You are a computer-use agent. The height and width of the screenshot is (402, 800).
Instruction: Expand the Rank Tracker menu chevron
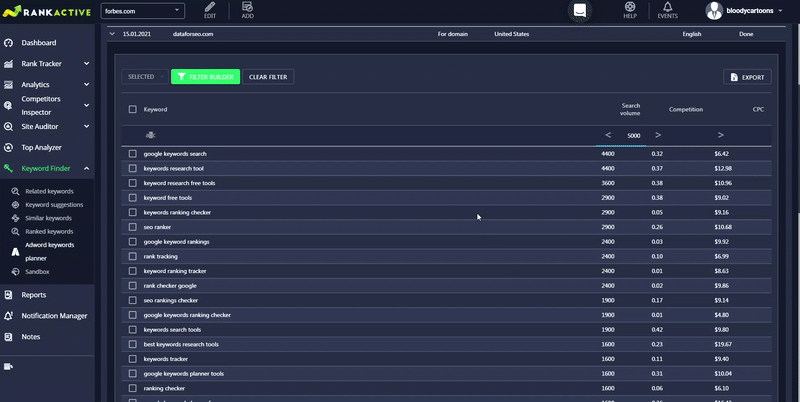86,63
